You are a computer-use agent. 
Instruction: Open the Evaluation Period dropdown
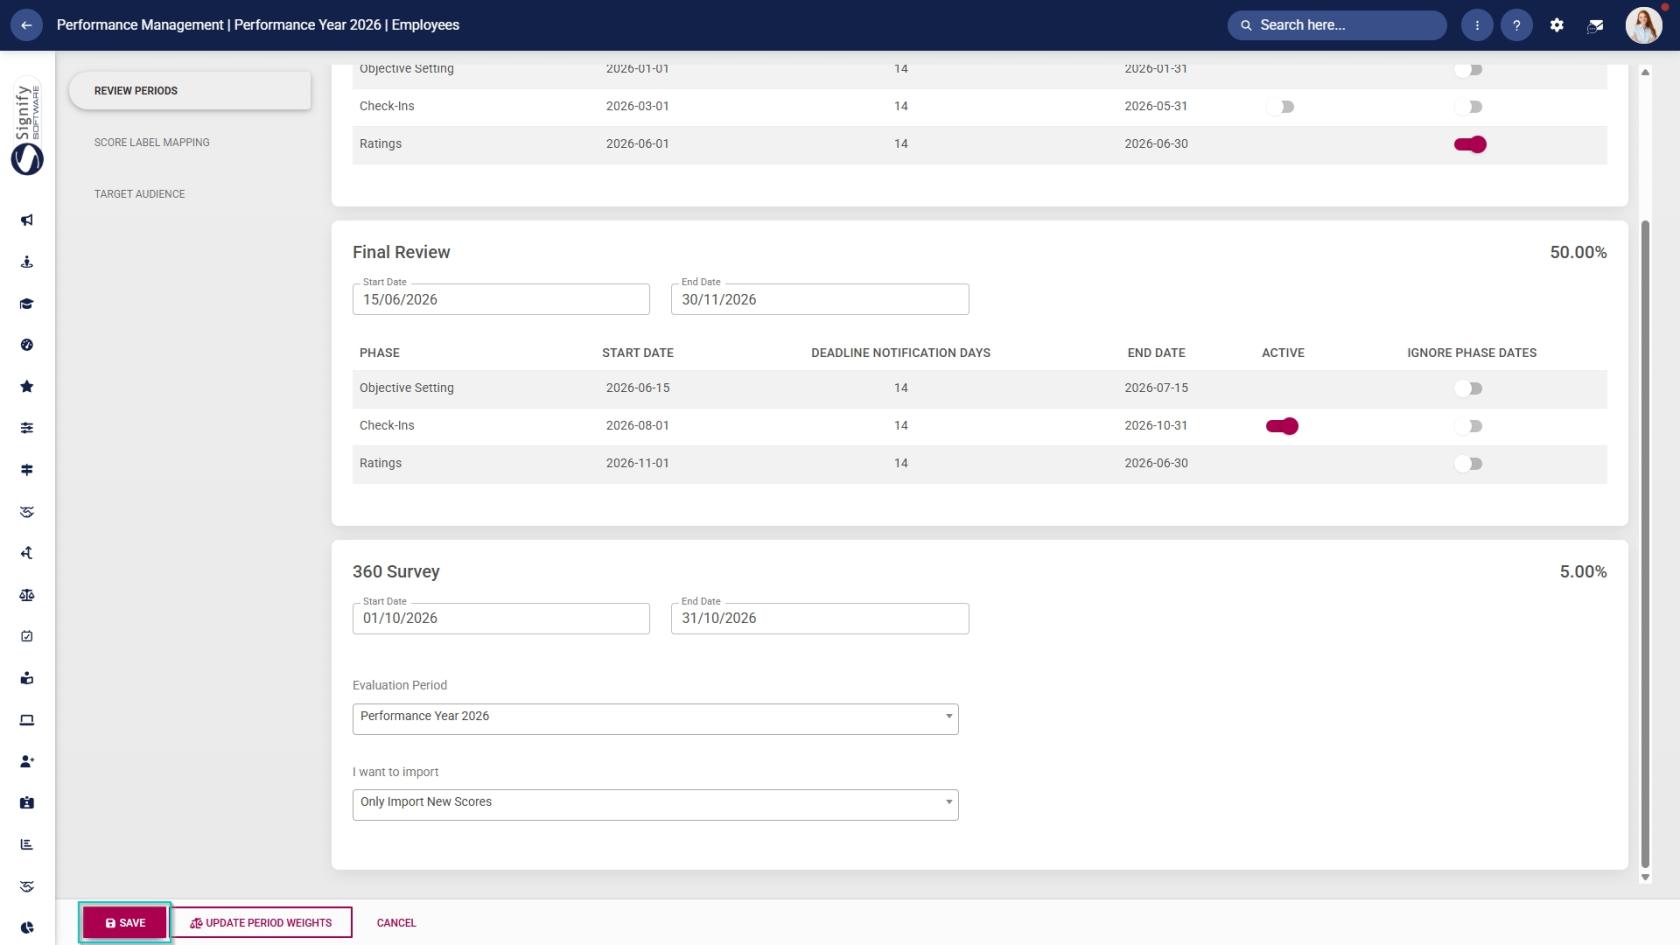[x=655, y=718]
